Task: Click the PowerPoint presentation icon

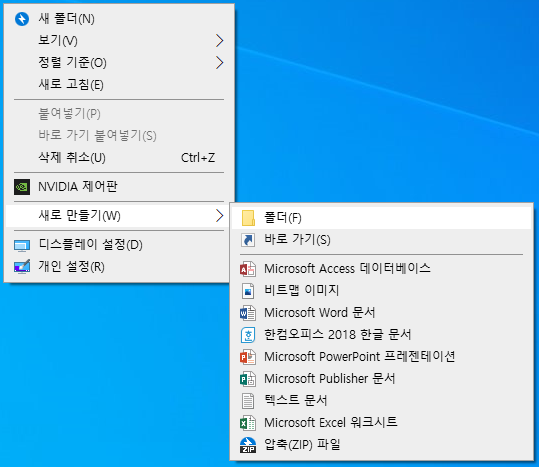Action: tap(248, 357)
